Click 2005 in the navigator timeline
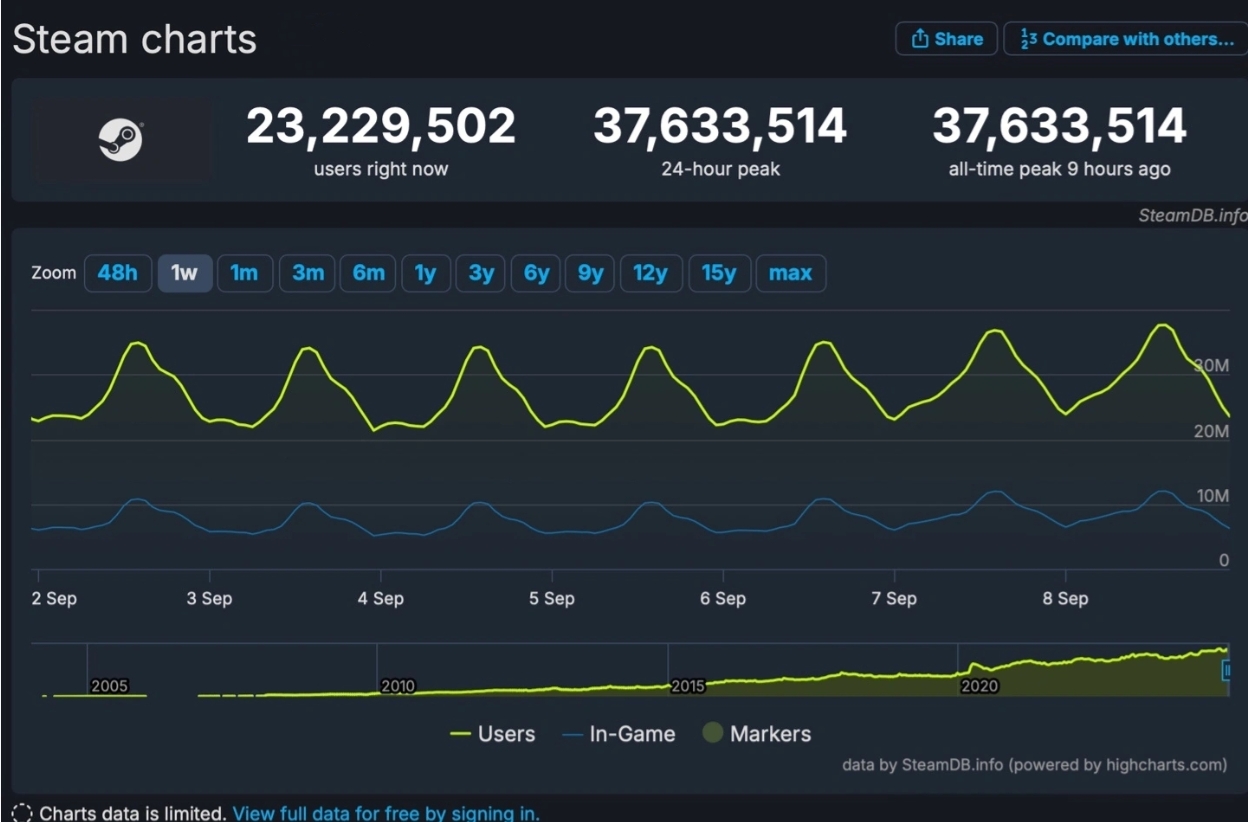 tap(109, 686)
